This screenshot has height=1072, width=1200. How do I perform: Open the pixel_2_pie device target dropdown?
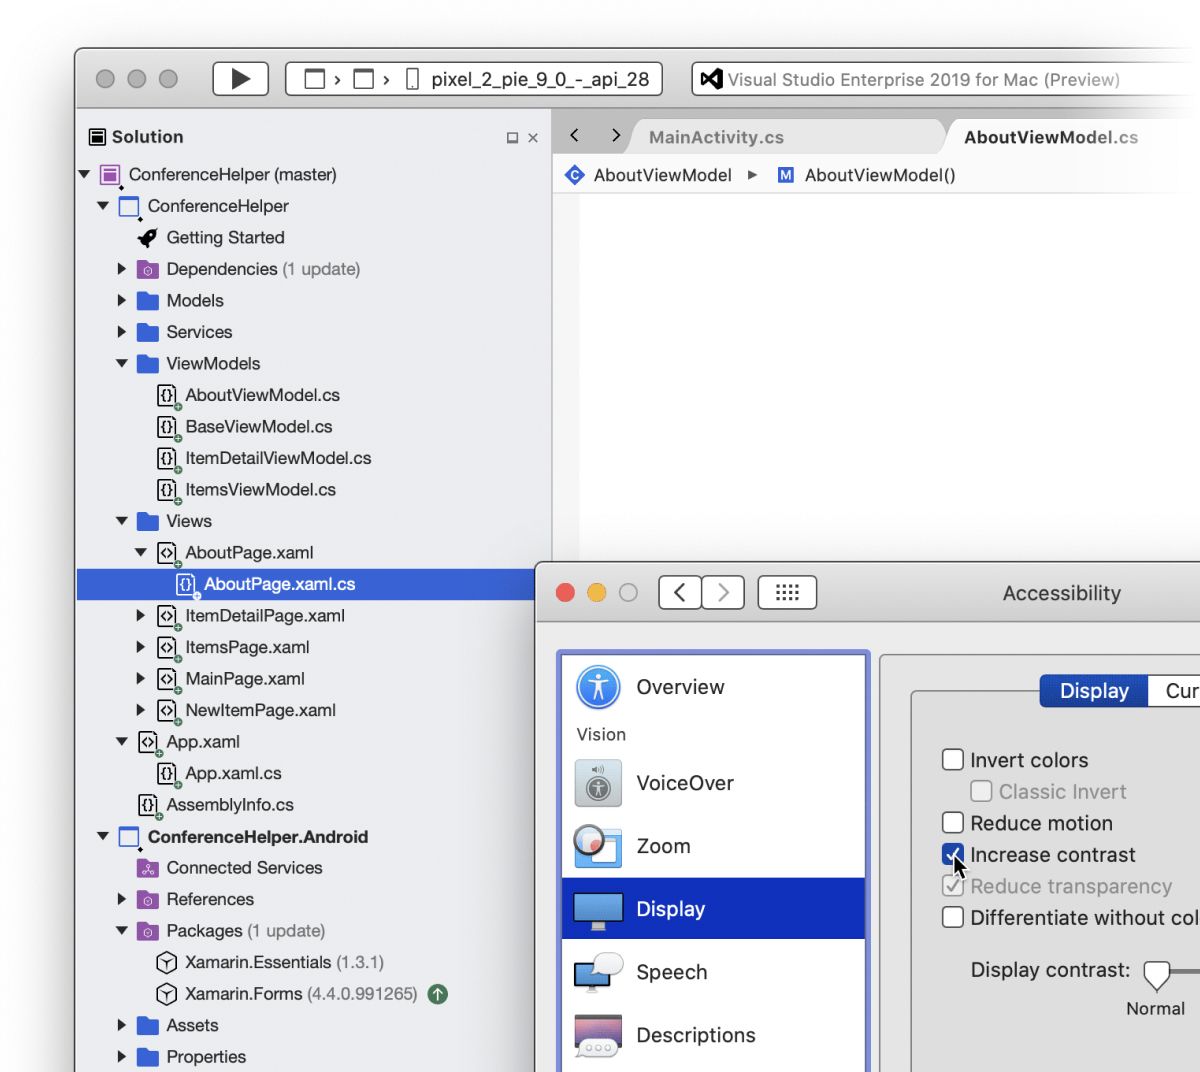click(x=536, y=78)
